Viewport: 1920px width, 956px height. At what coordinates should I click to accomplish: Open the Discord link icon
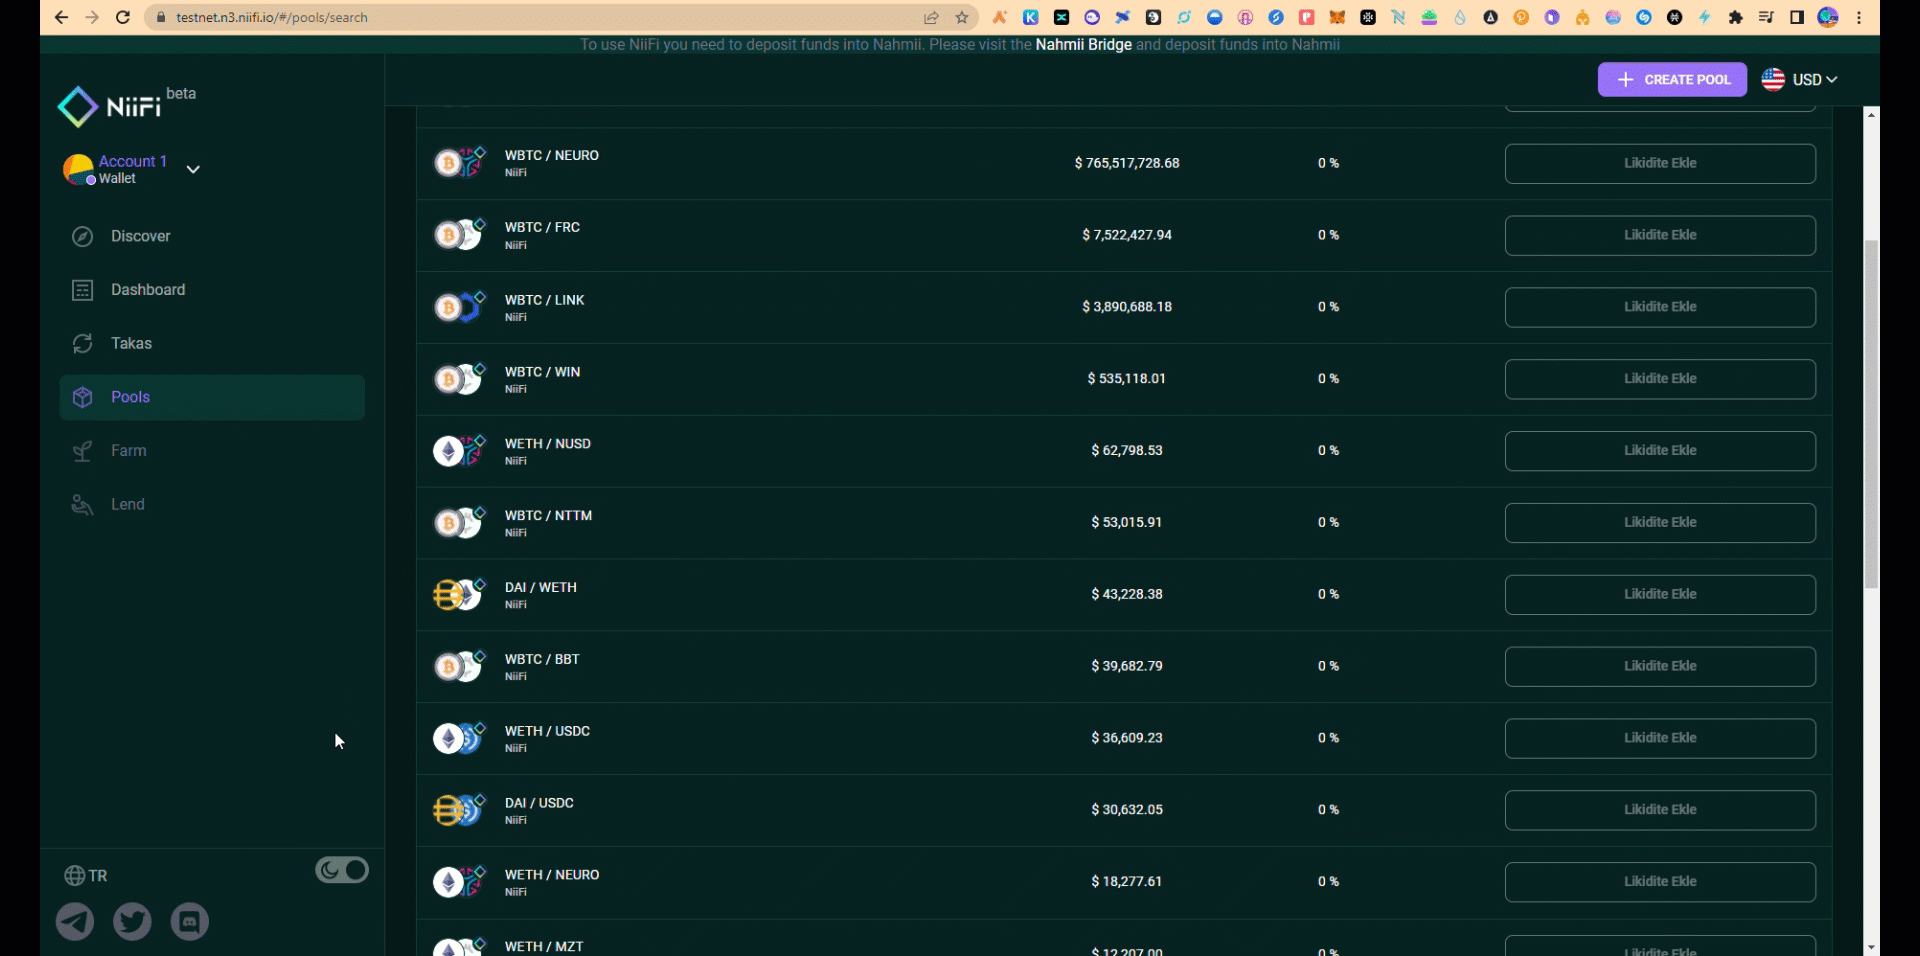[190, 921]
